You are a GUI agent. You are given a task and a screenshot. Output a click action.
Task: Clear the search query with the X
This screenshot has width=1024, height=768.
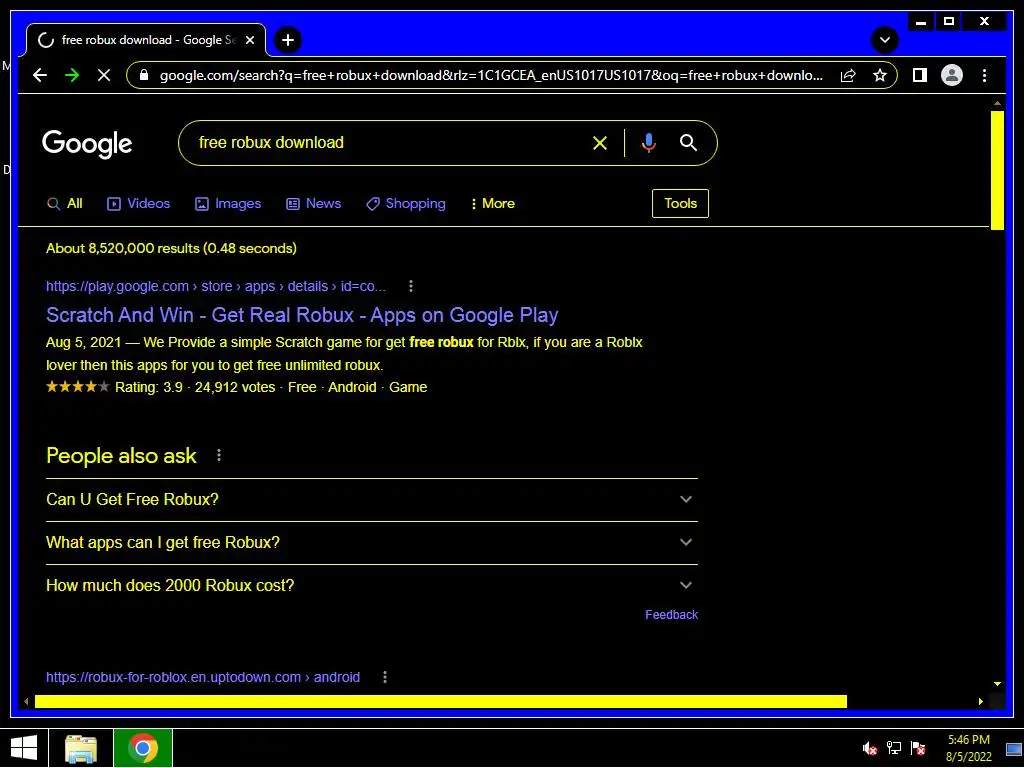point(600,143)
